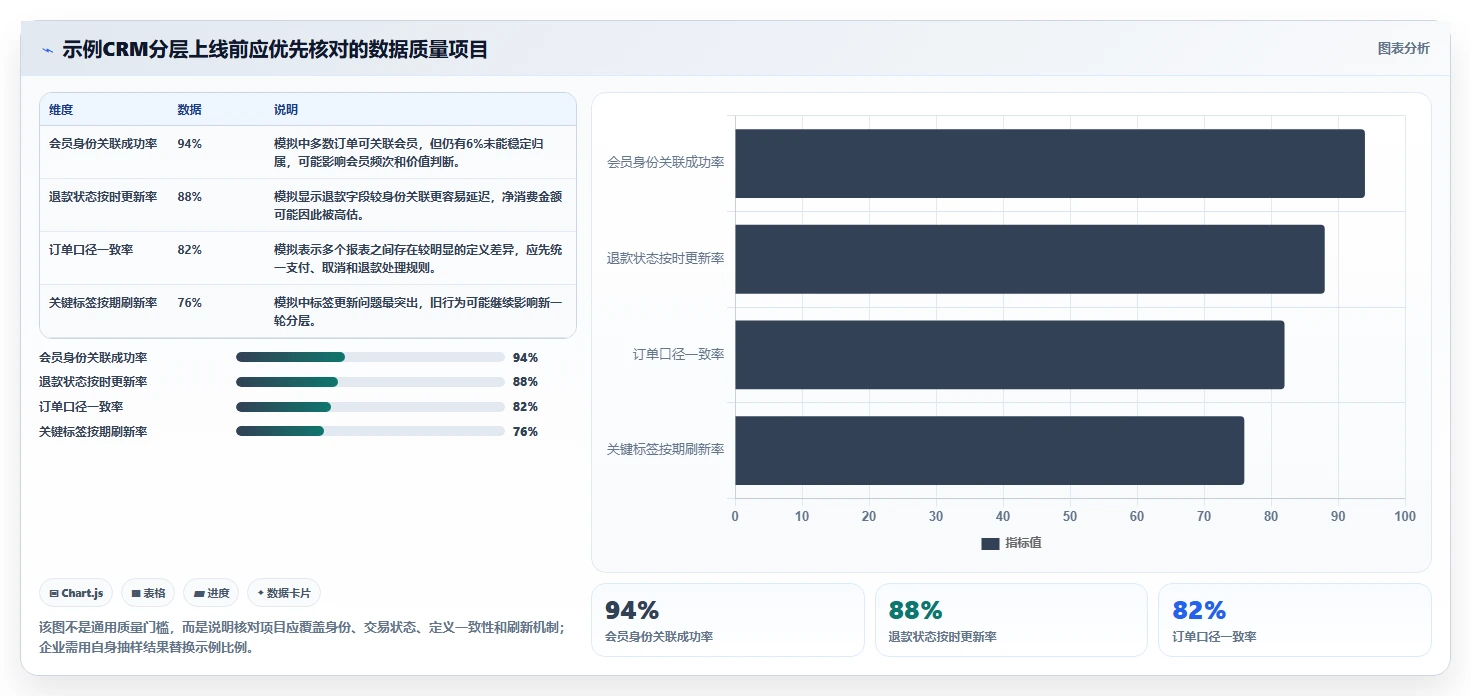The width and height of the screenshot is (1471, 696).
Task: Click x-axis tick label 100
Action: 1405,516
